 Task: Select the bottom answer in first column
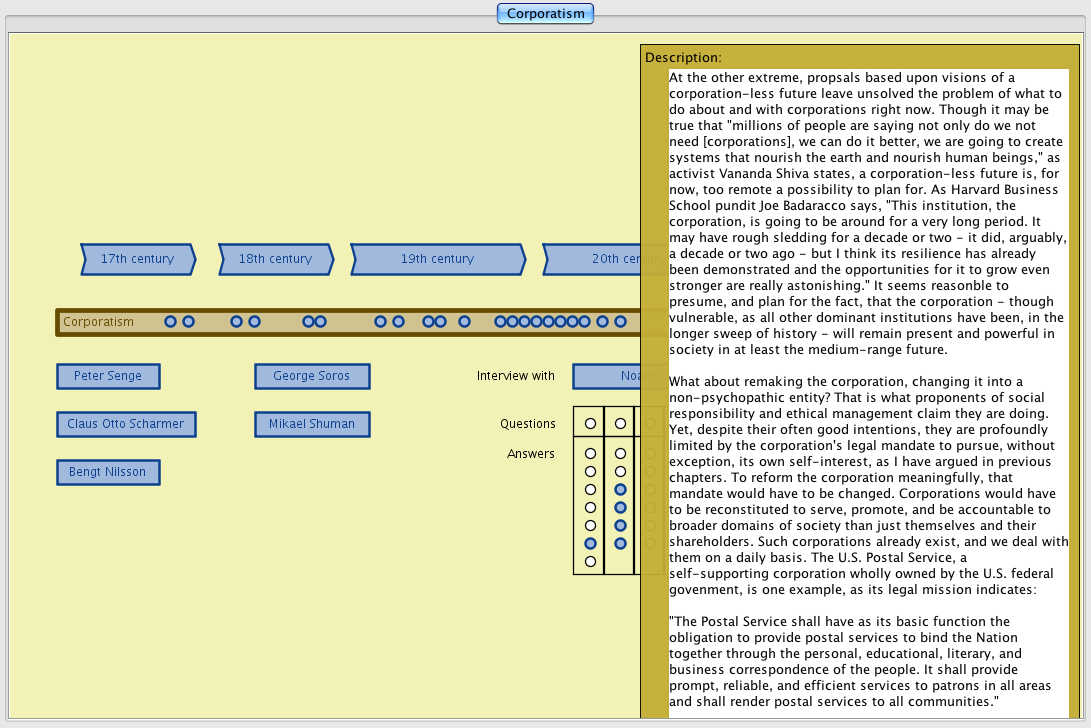coord(590,561)
